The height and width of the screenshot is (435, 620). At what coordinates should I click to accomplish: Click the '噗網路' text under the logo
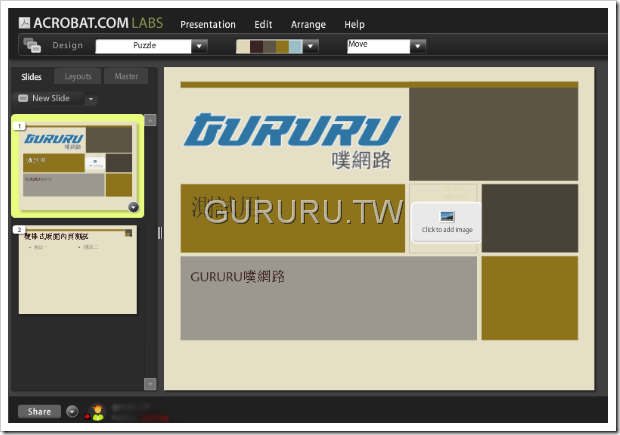(361, 160)
